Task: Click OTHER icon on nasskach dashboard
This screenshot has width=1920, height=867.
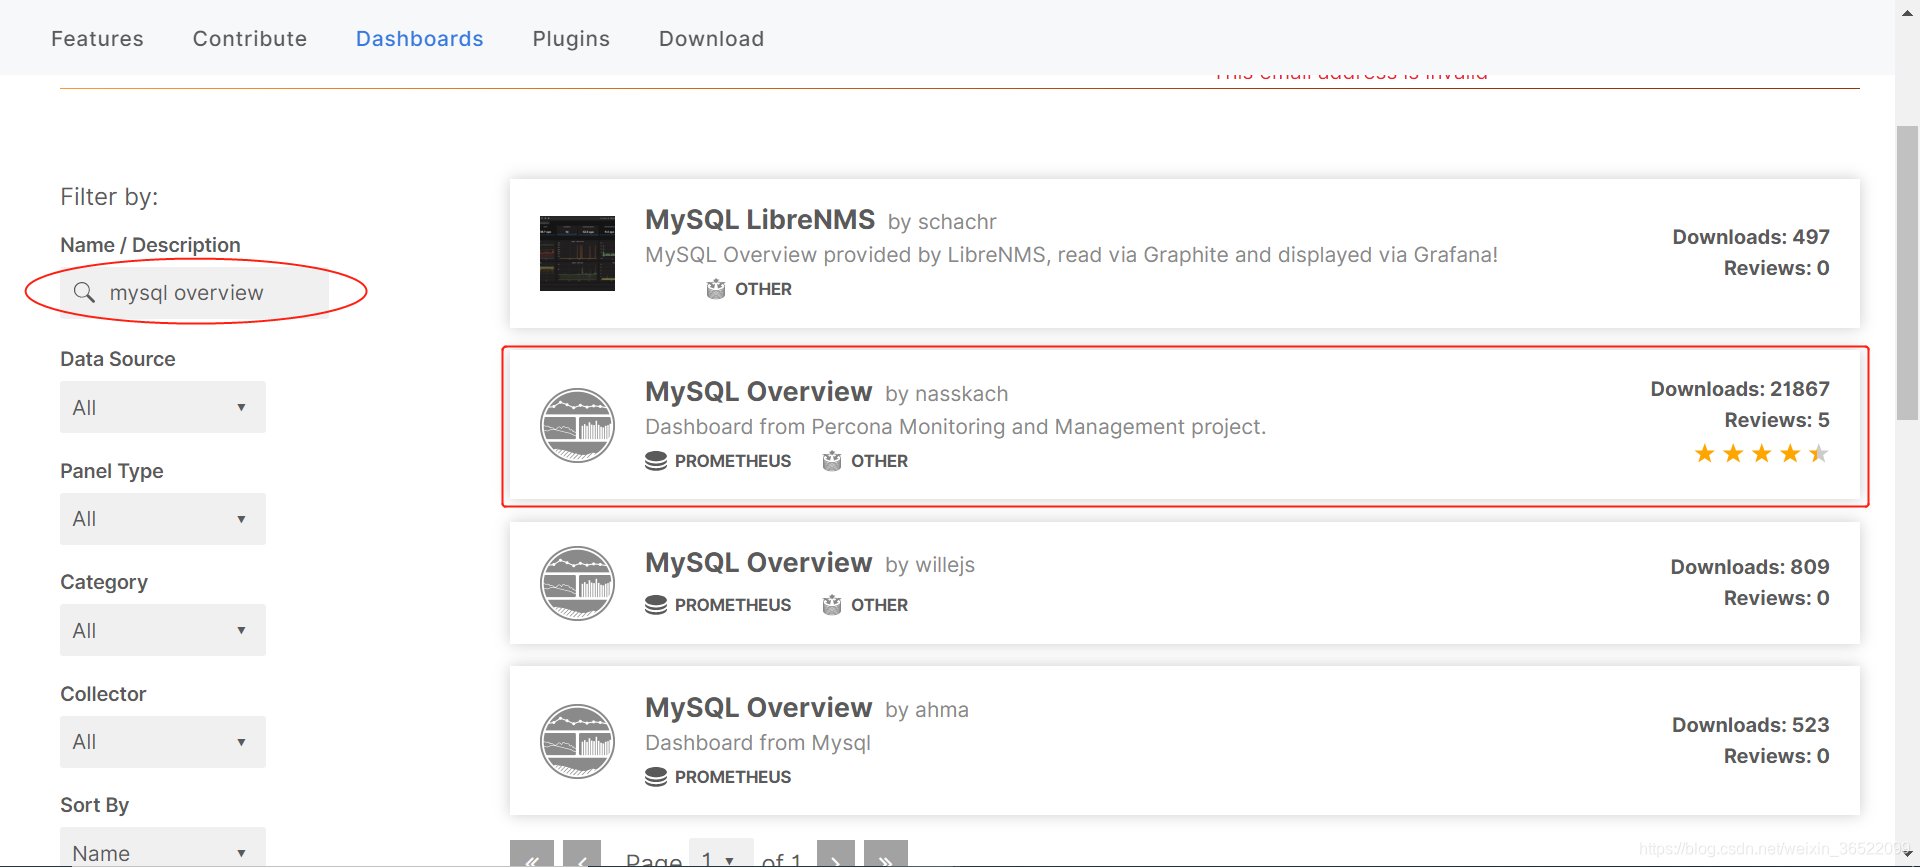Action: 832,461
